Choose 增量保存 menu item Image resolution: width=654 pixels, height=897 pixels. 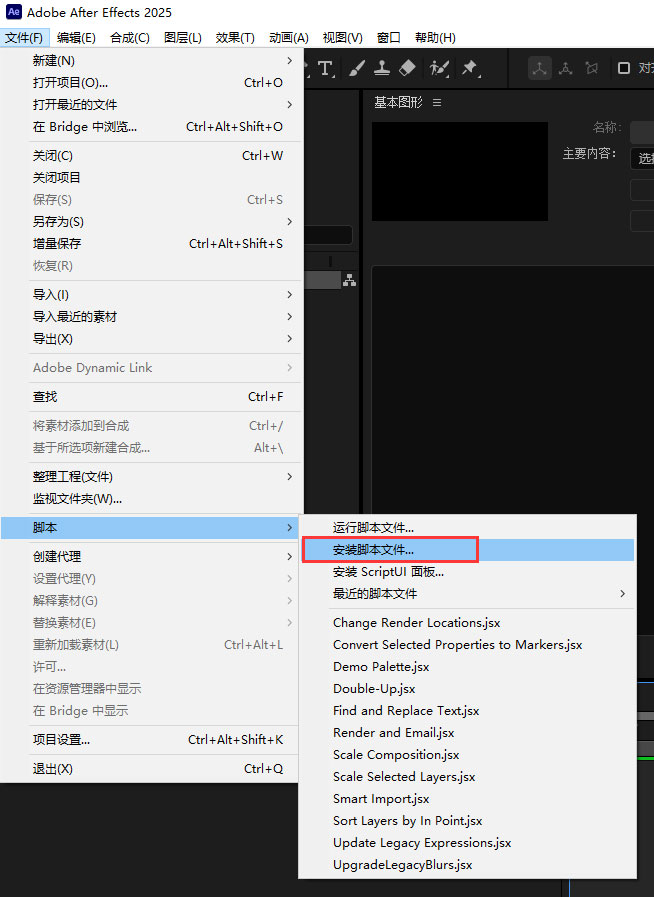point(152,244)
